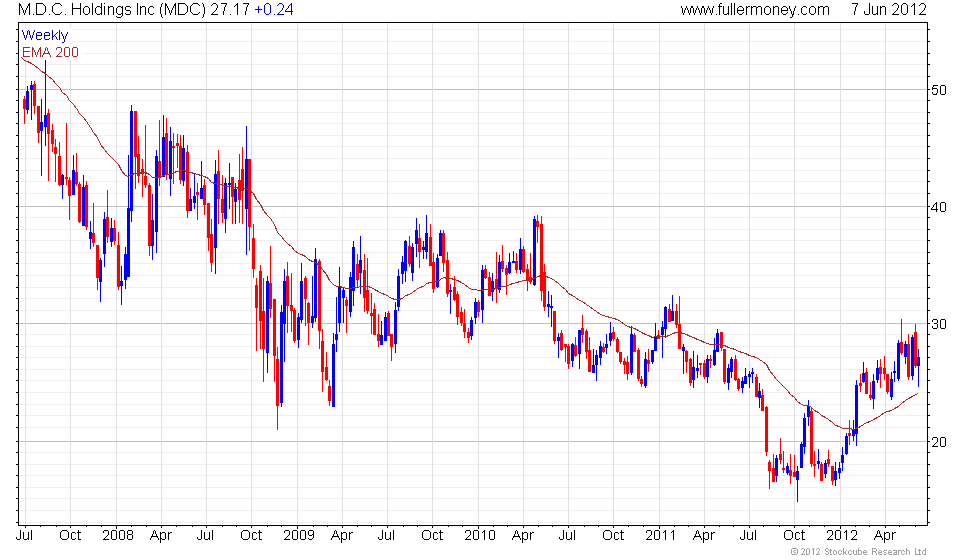Click the 2011 year label on the time axis
The width and height of the screenshot is (980, 560).
point(661,536)
